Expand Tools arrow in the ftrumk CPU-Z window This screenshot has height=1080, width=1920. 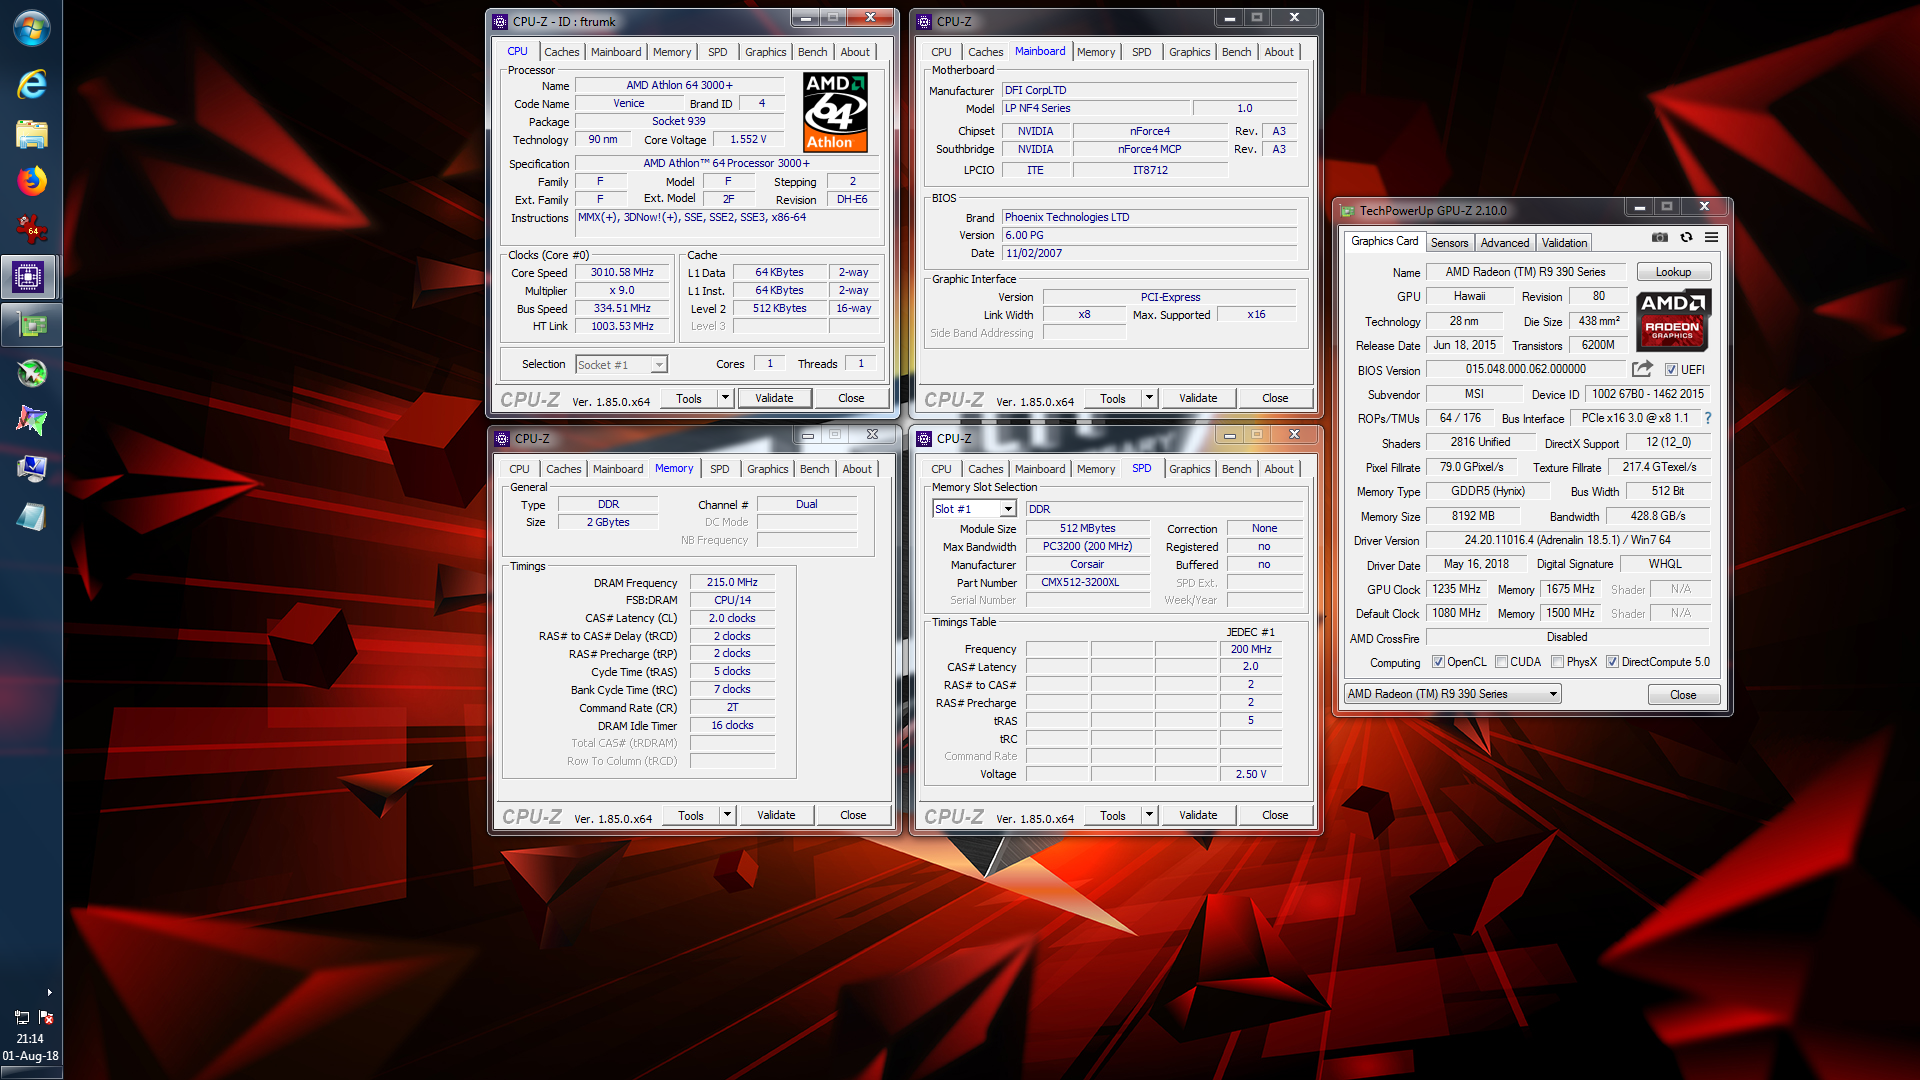coord(725,398)
